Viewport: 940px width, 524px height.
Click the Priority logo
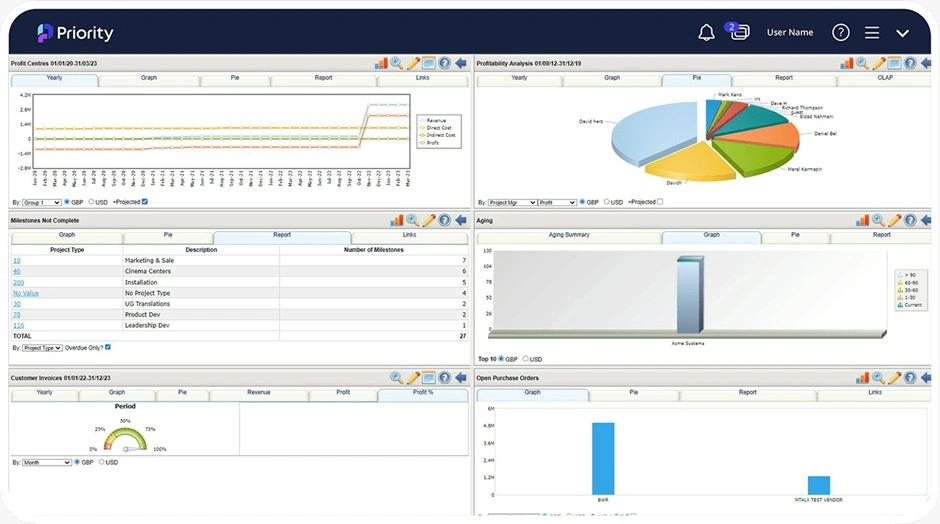point(75,33)
